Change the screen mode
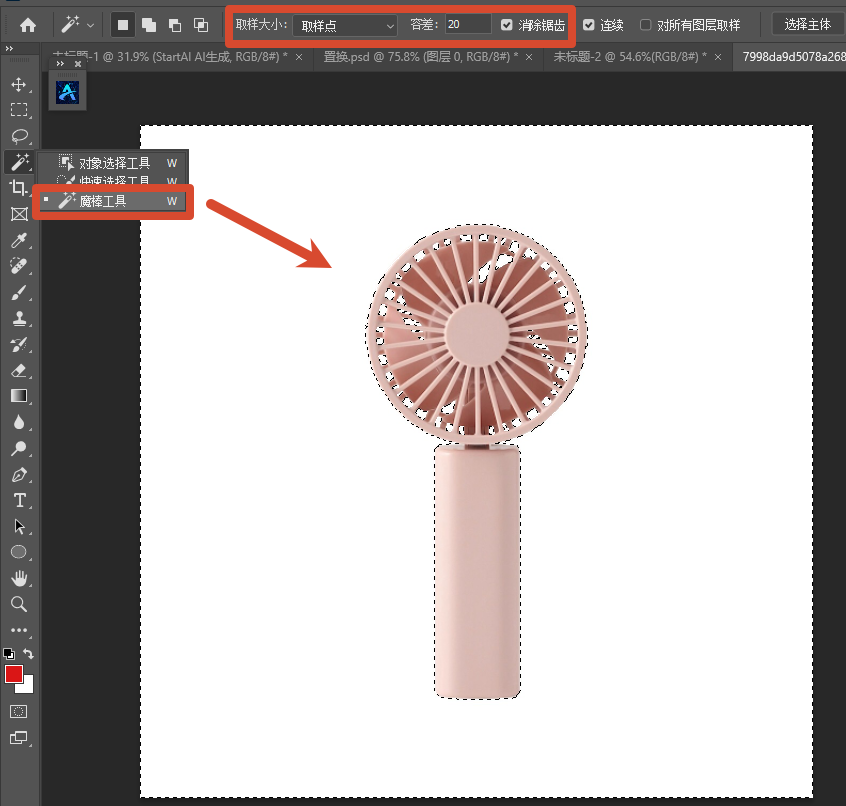Viewport: 846px width, 806px height. point(18,737)
